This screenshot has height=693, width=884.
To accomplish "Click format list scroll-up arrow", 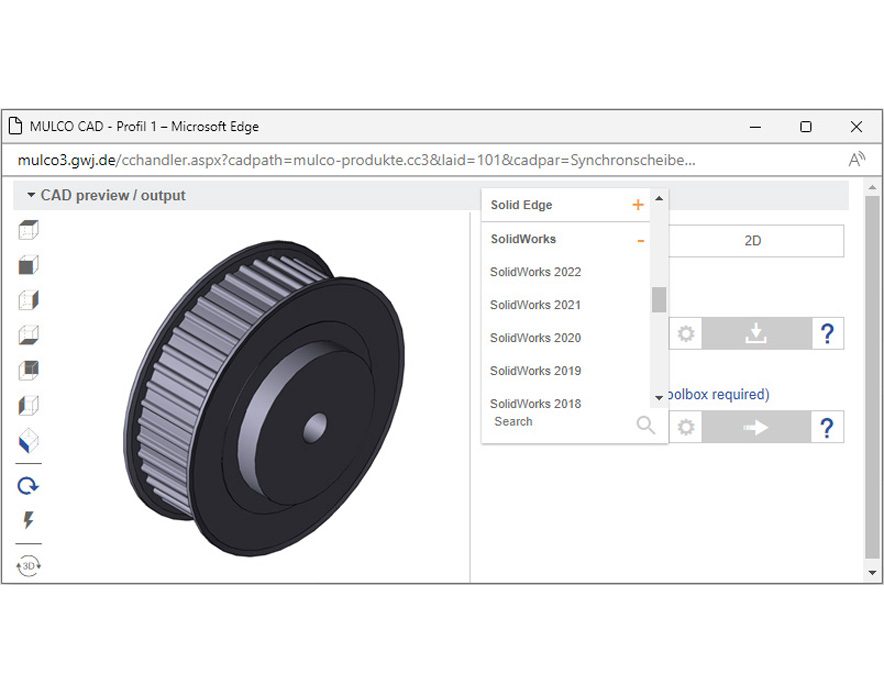I will coord(658,198).
